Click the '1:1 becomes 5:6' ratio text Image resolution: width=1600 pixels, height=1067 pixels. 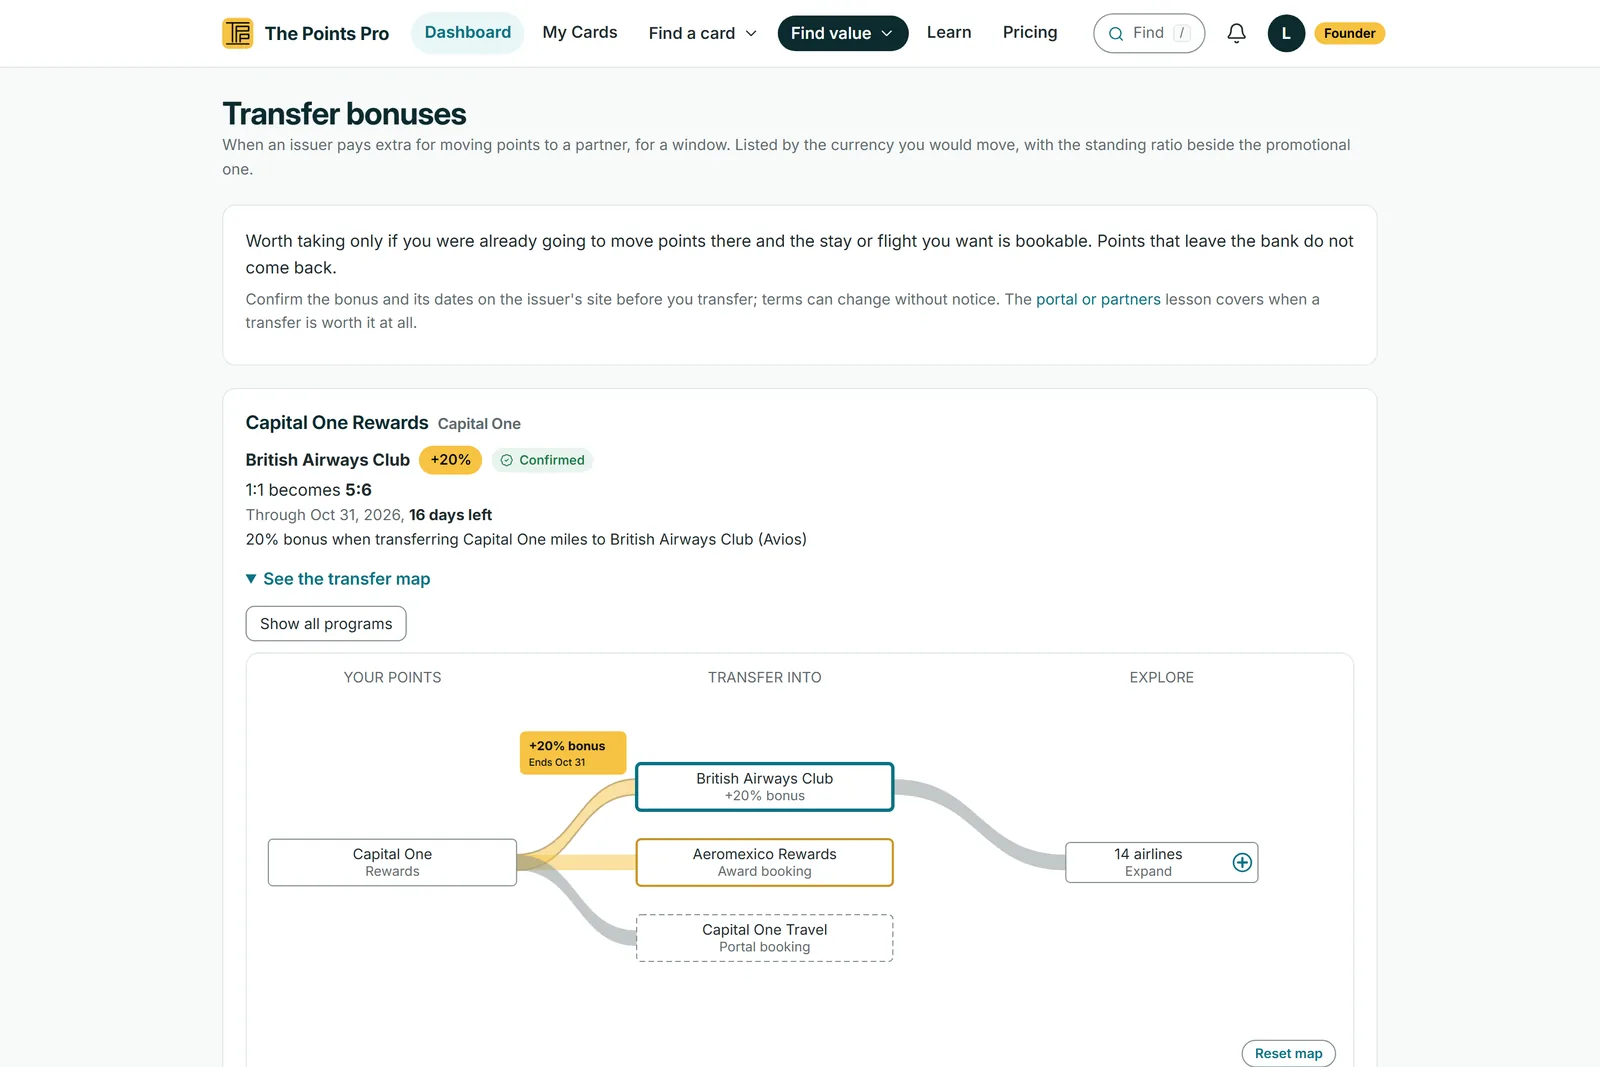(x=309, y=490)
